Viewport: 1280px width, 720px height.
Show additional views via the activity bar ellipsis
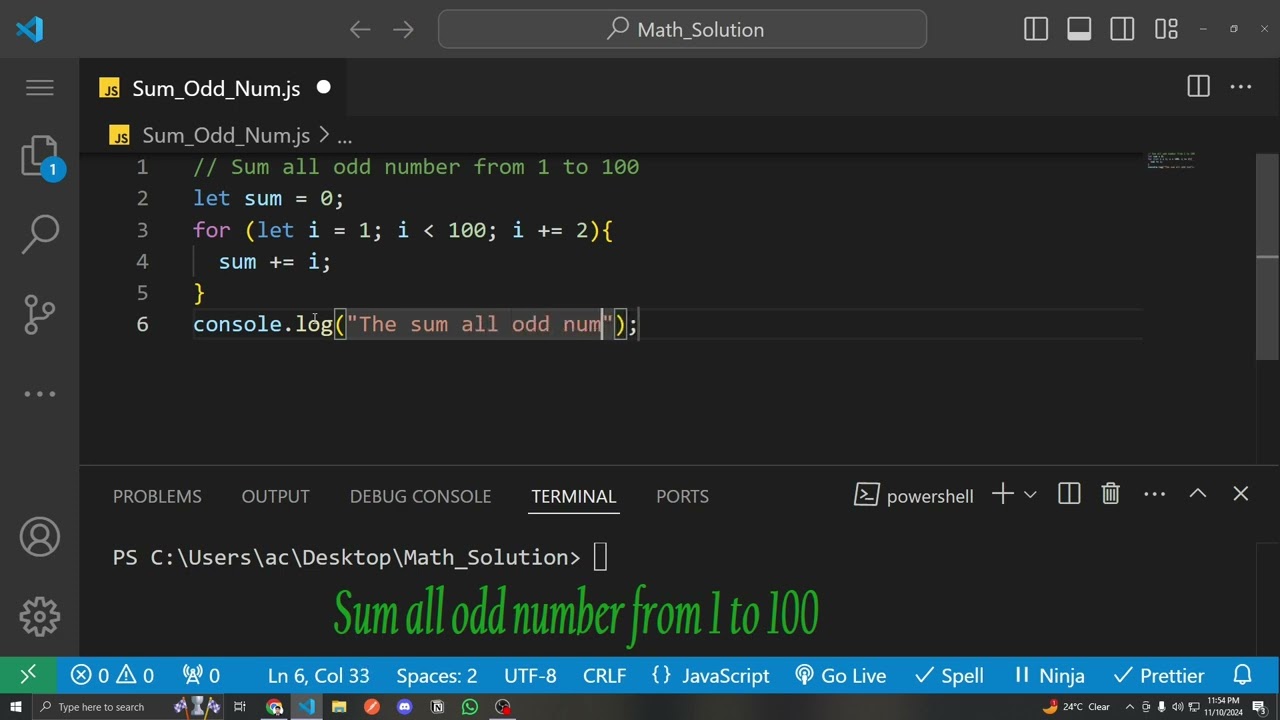point(40,394)
